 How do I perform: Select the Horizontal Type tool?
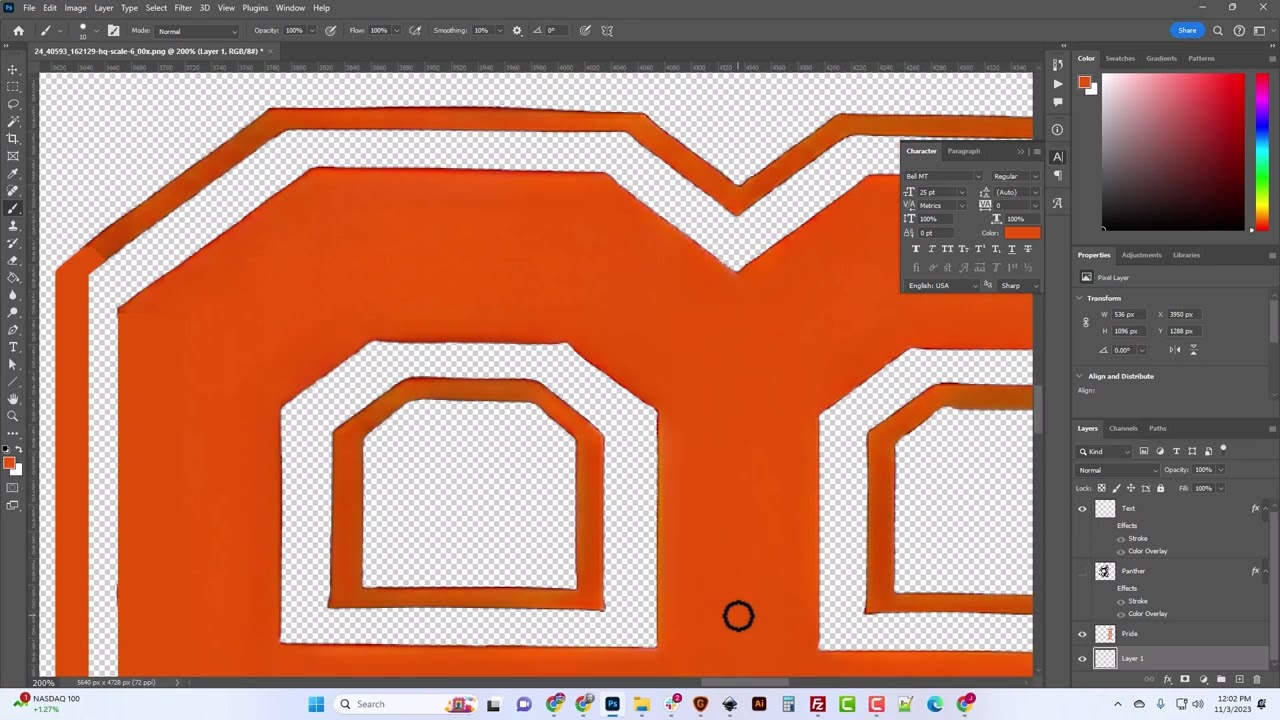tap(13, 347)
